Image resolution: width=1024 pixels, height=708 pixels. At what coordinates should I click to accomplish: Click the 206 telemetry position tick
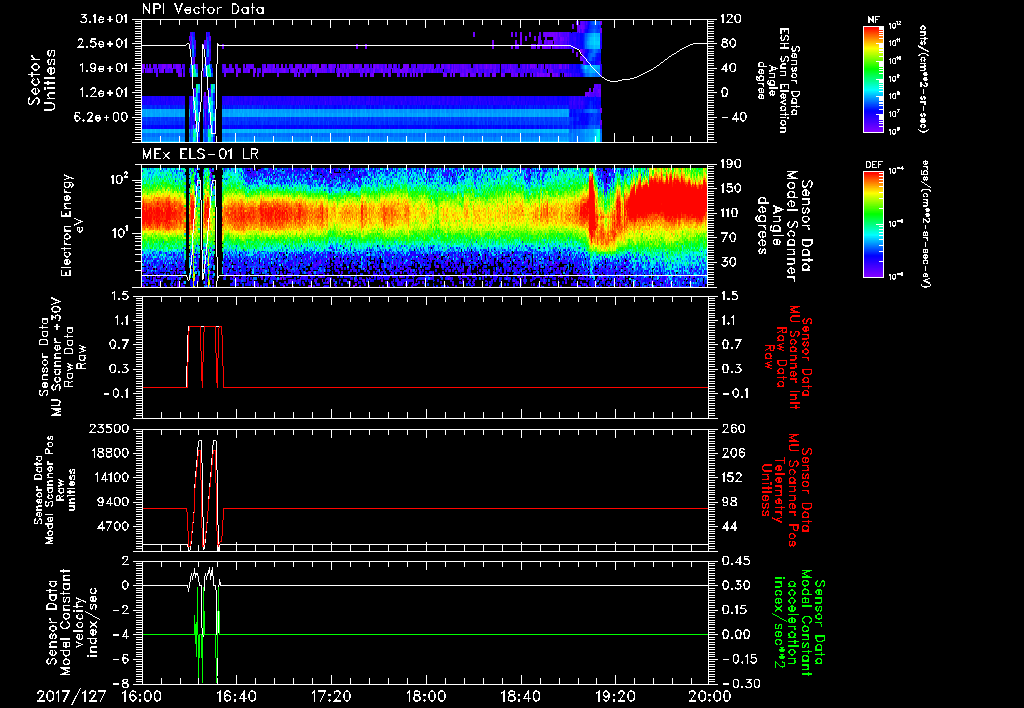[x=731, y=453]
